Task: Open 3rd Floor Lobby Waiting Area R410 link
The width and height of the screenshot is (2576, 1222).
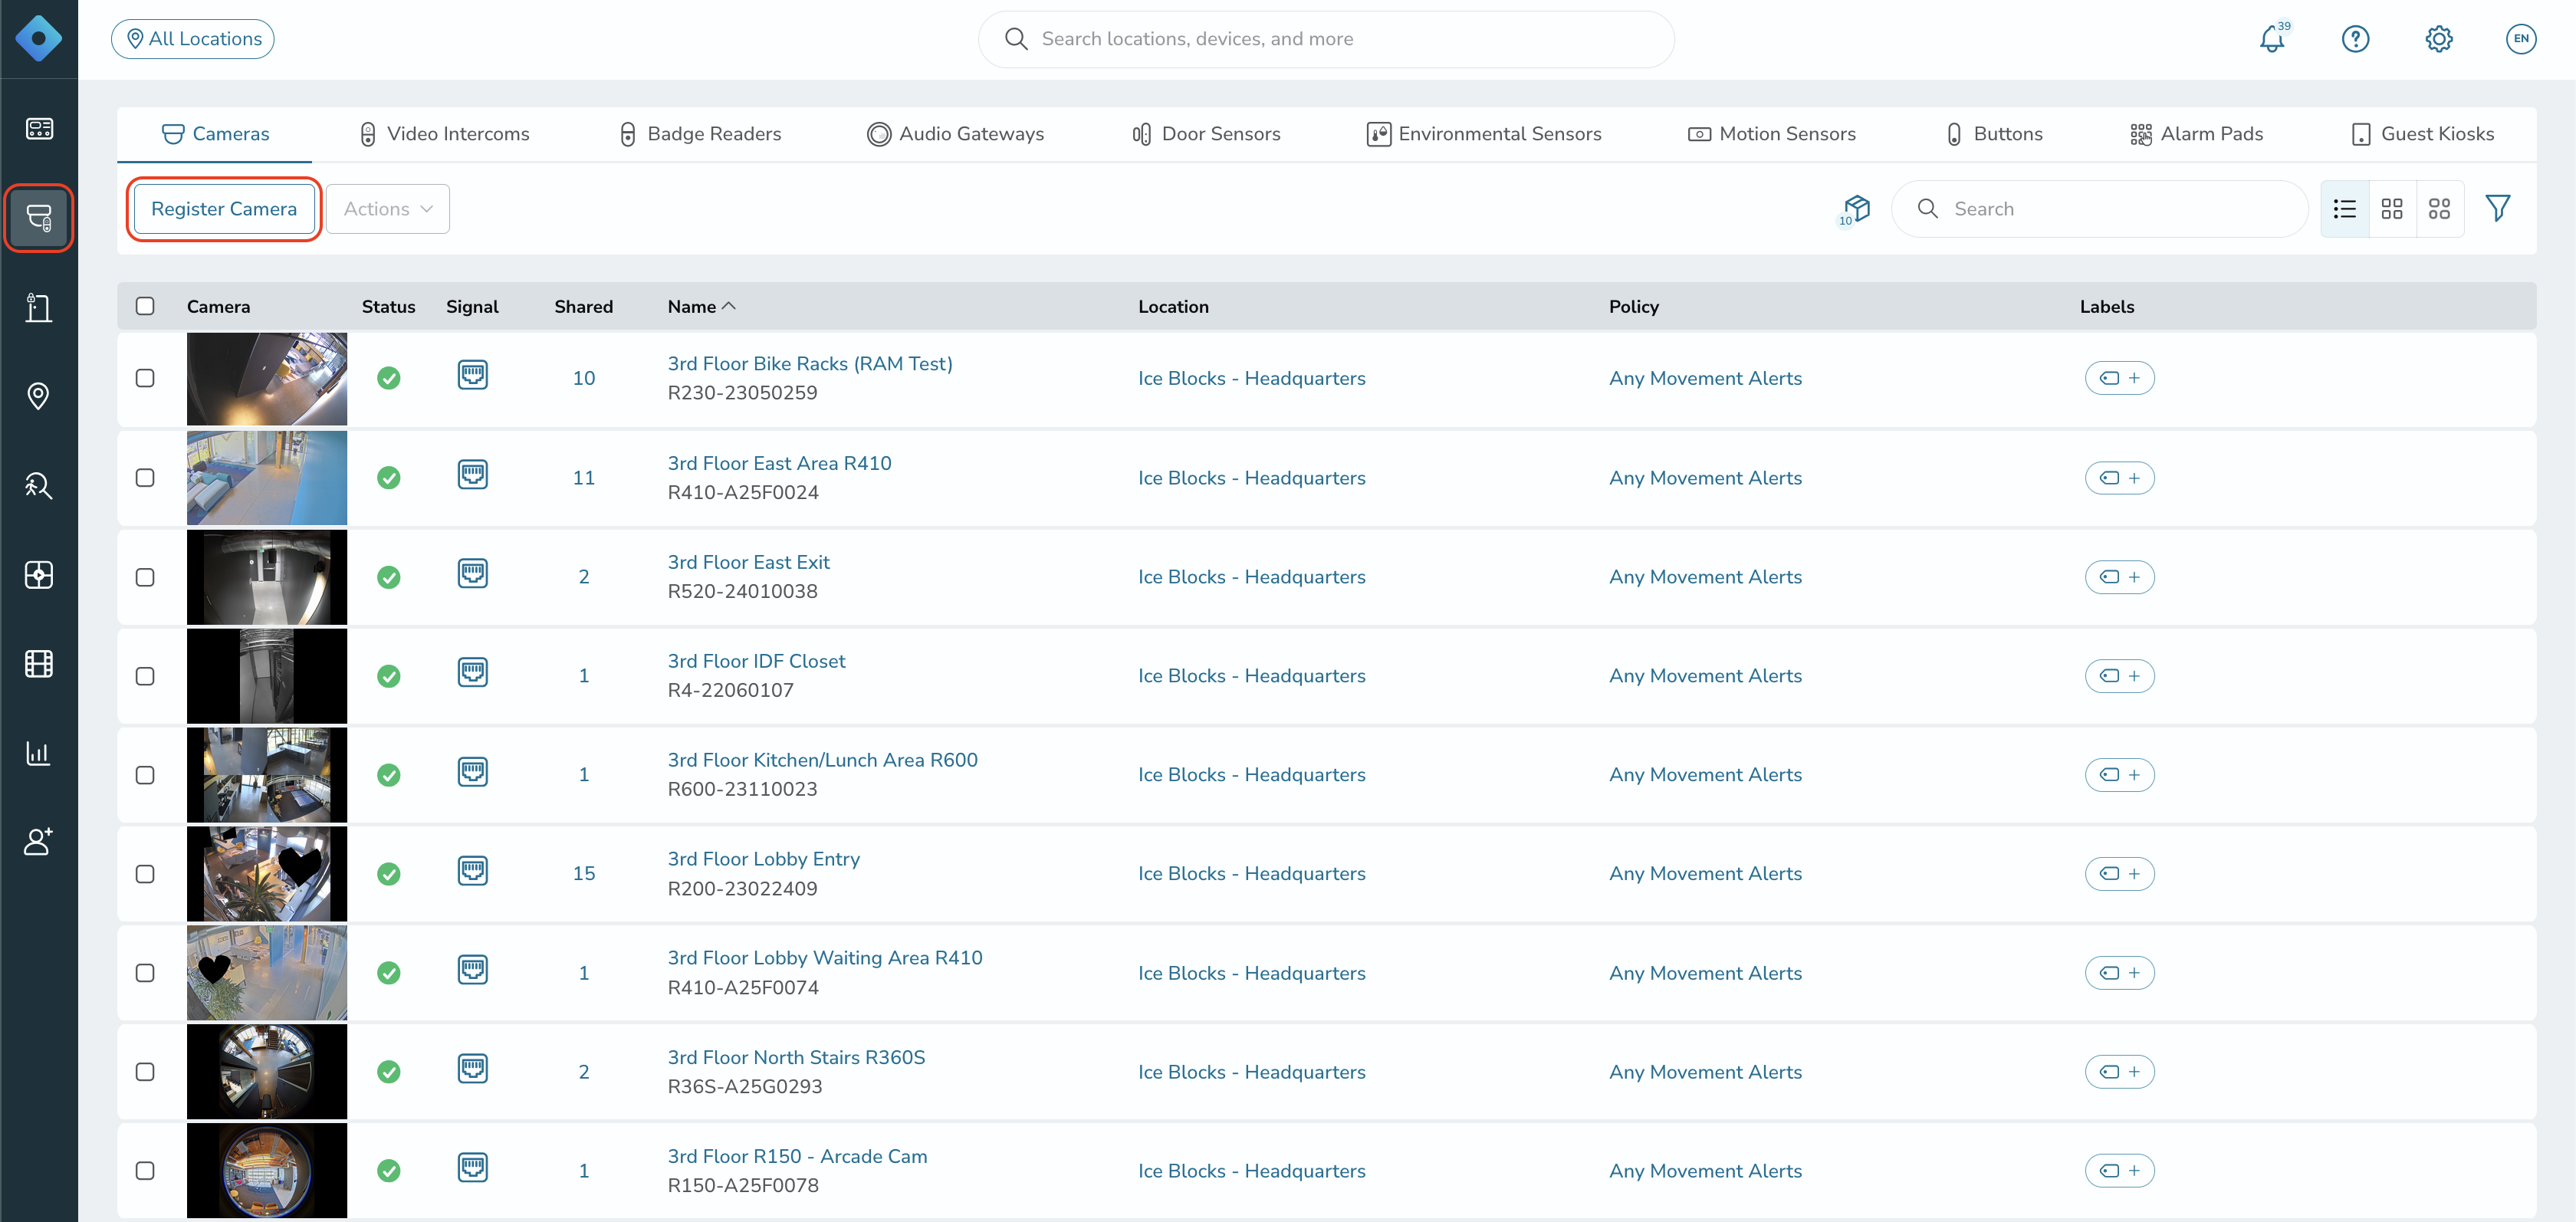Action: point(825,958)
